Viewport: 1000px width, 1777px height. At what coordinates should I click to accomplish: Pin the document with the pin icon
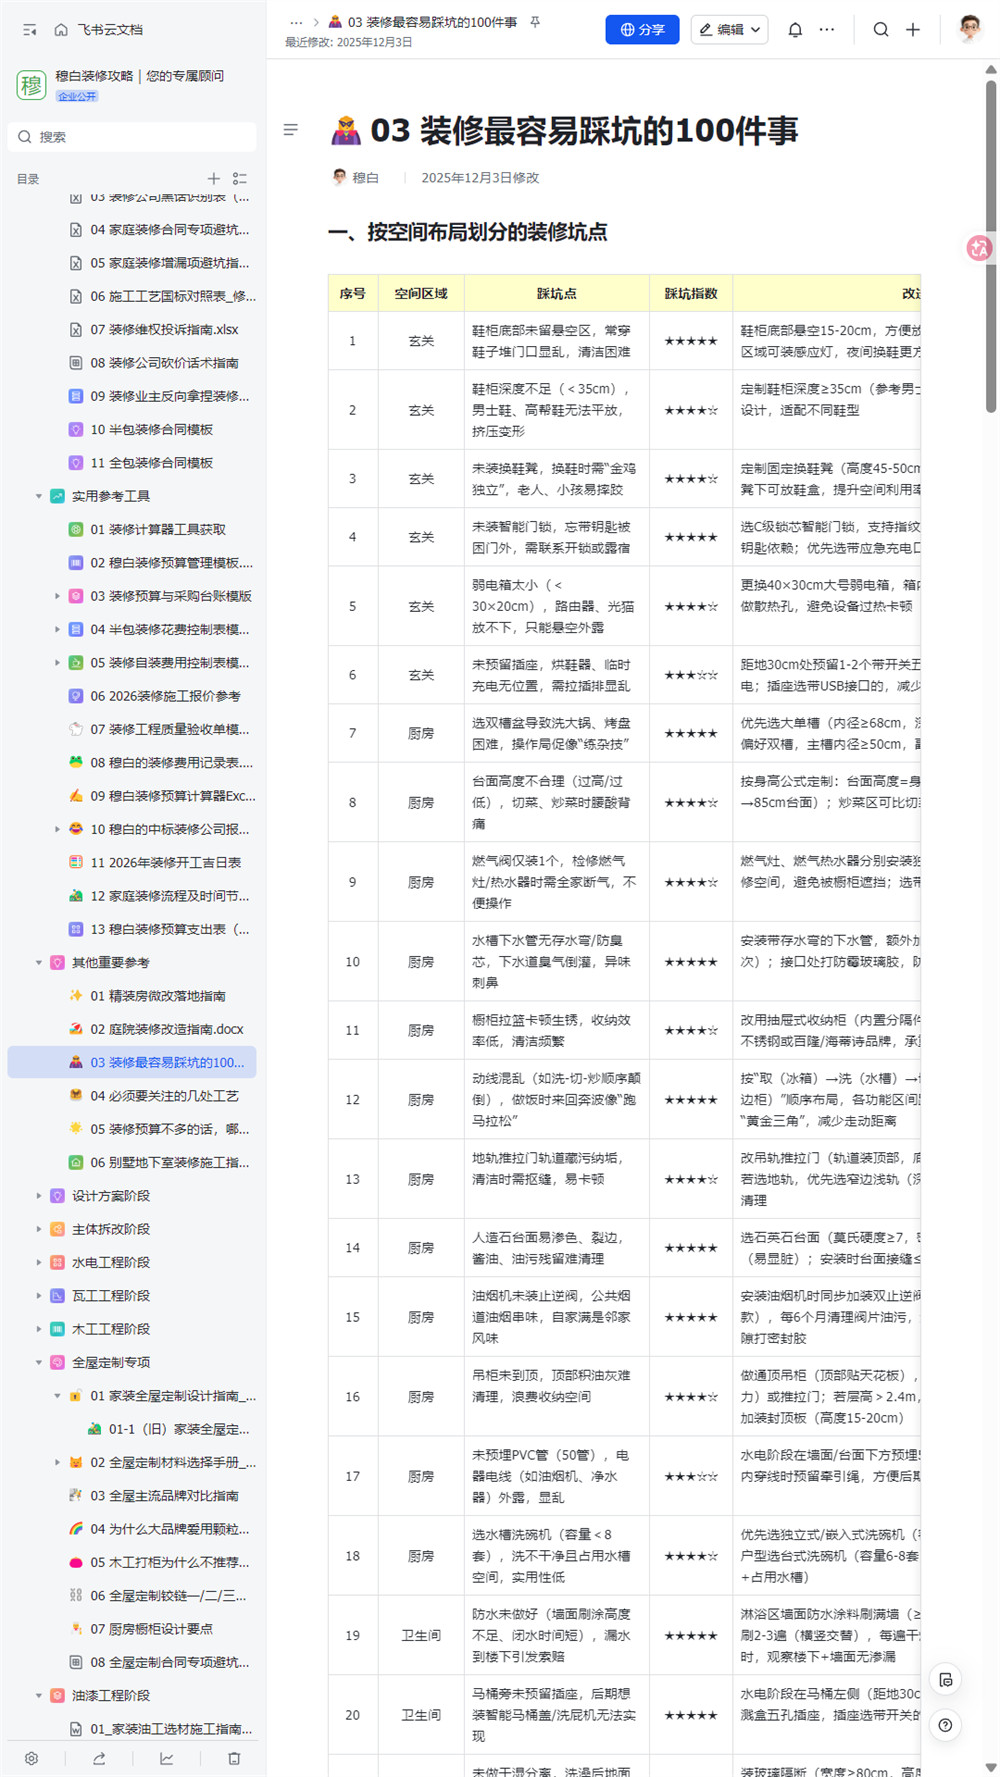535,22
